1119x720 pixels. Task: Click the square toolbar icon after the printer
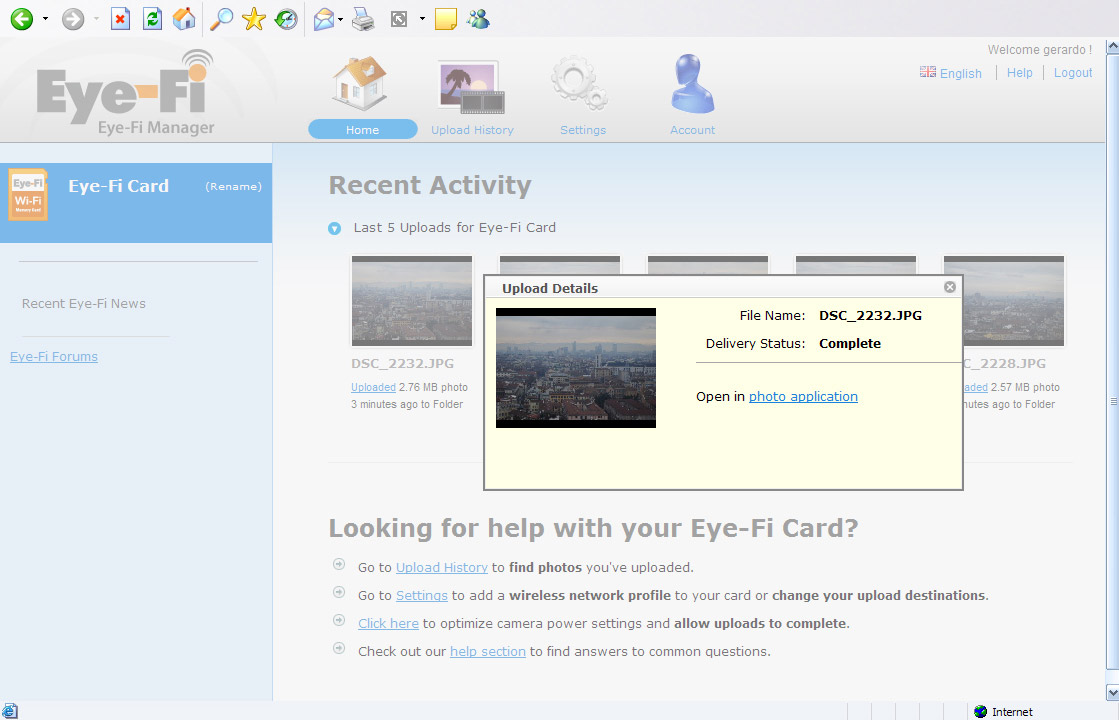pos(399,19)
